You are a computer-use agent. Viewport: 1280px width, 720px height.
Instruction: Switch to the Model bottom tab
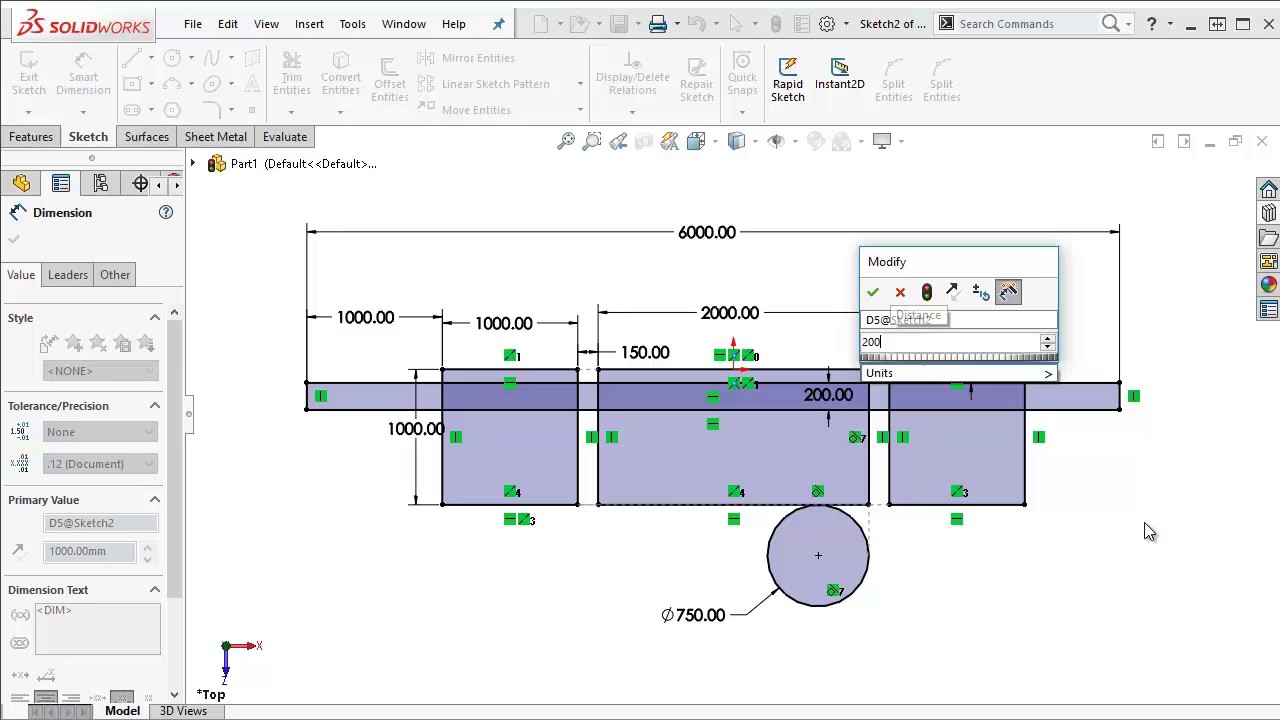tap(122, 711)
